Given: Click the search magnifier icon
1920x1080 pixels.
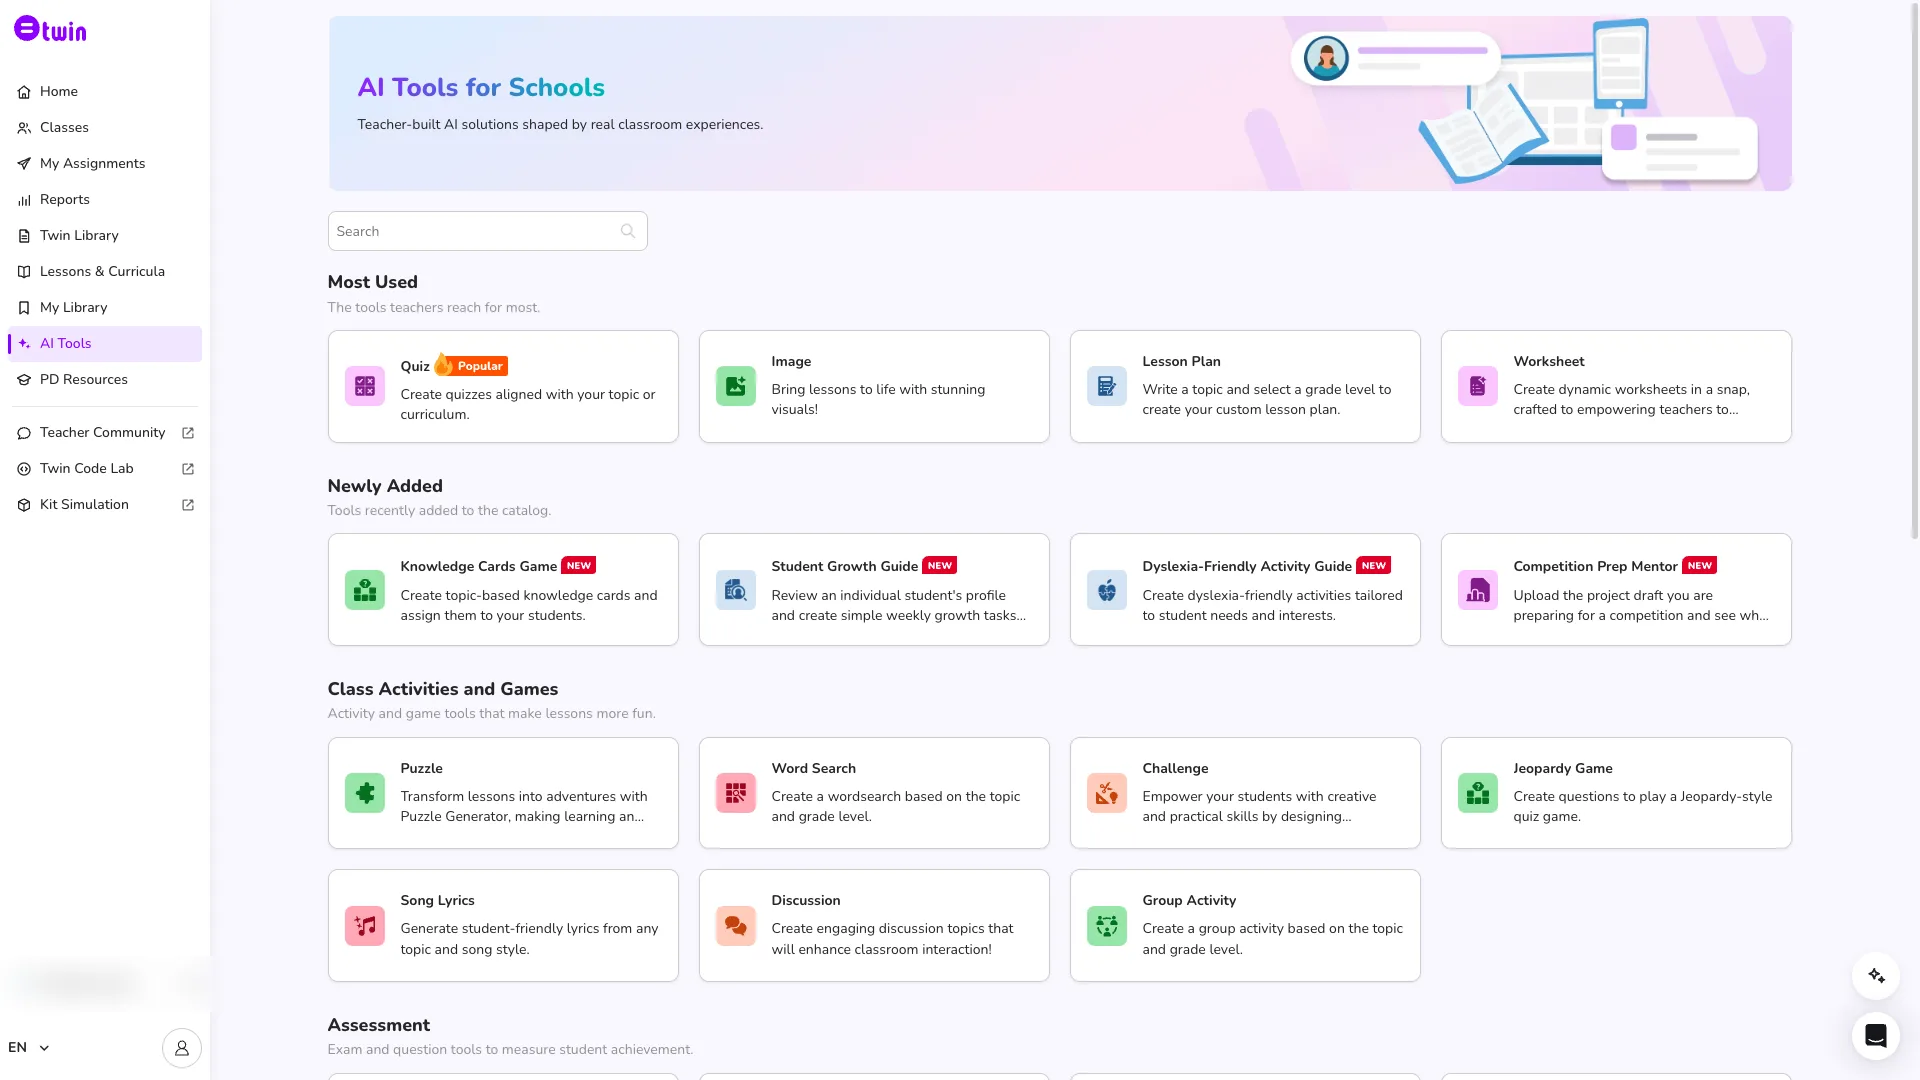Looking at the screenshot, I should (x=628, y=231).
